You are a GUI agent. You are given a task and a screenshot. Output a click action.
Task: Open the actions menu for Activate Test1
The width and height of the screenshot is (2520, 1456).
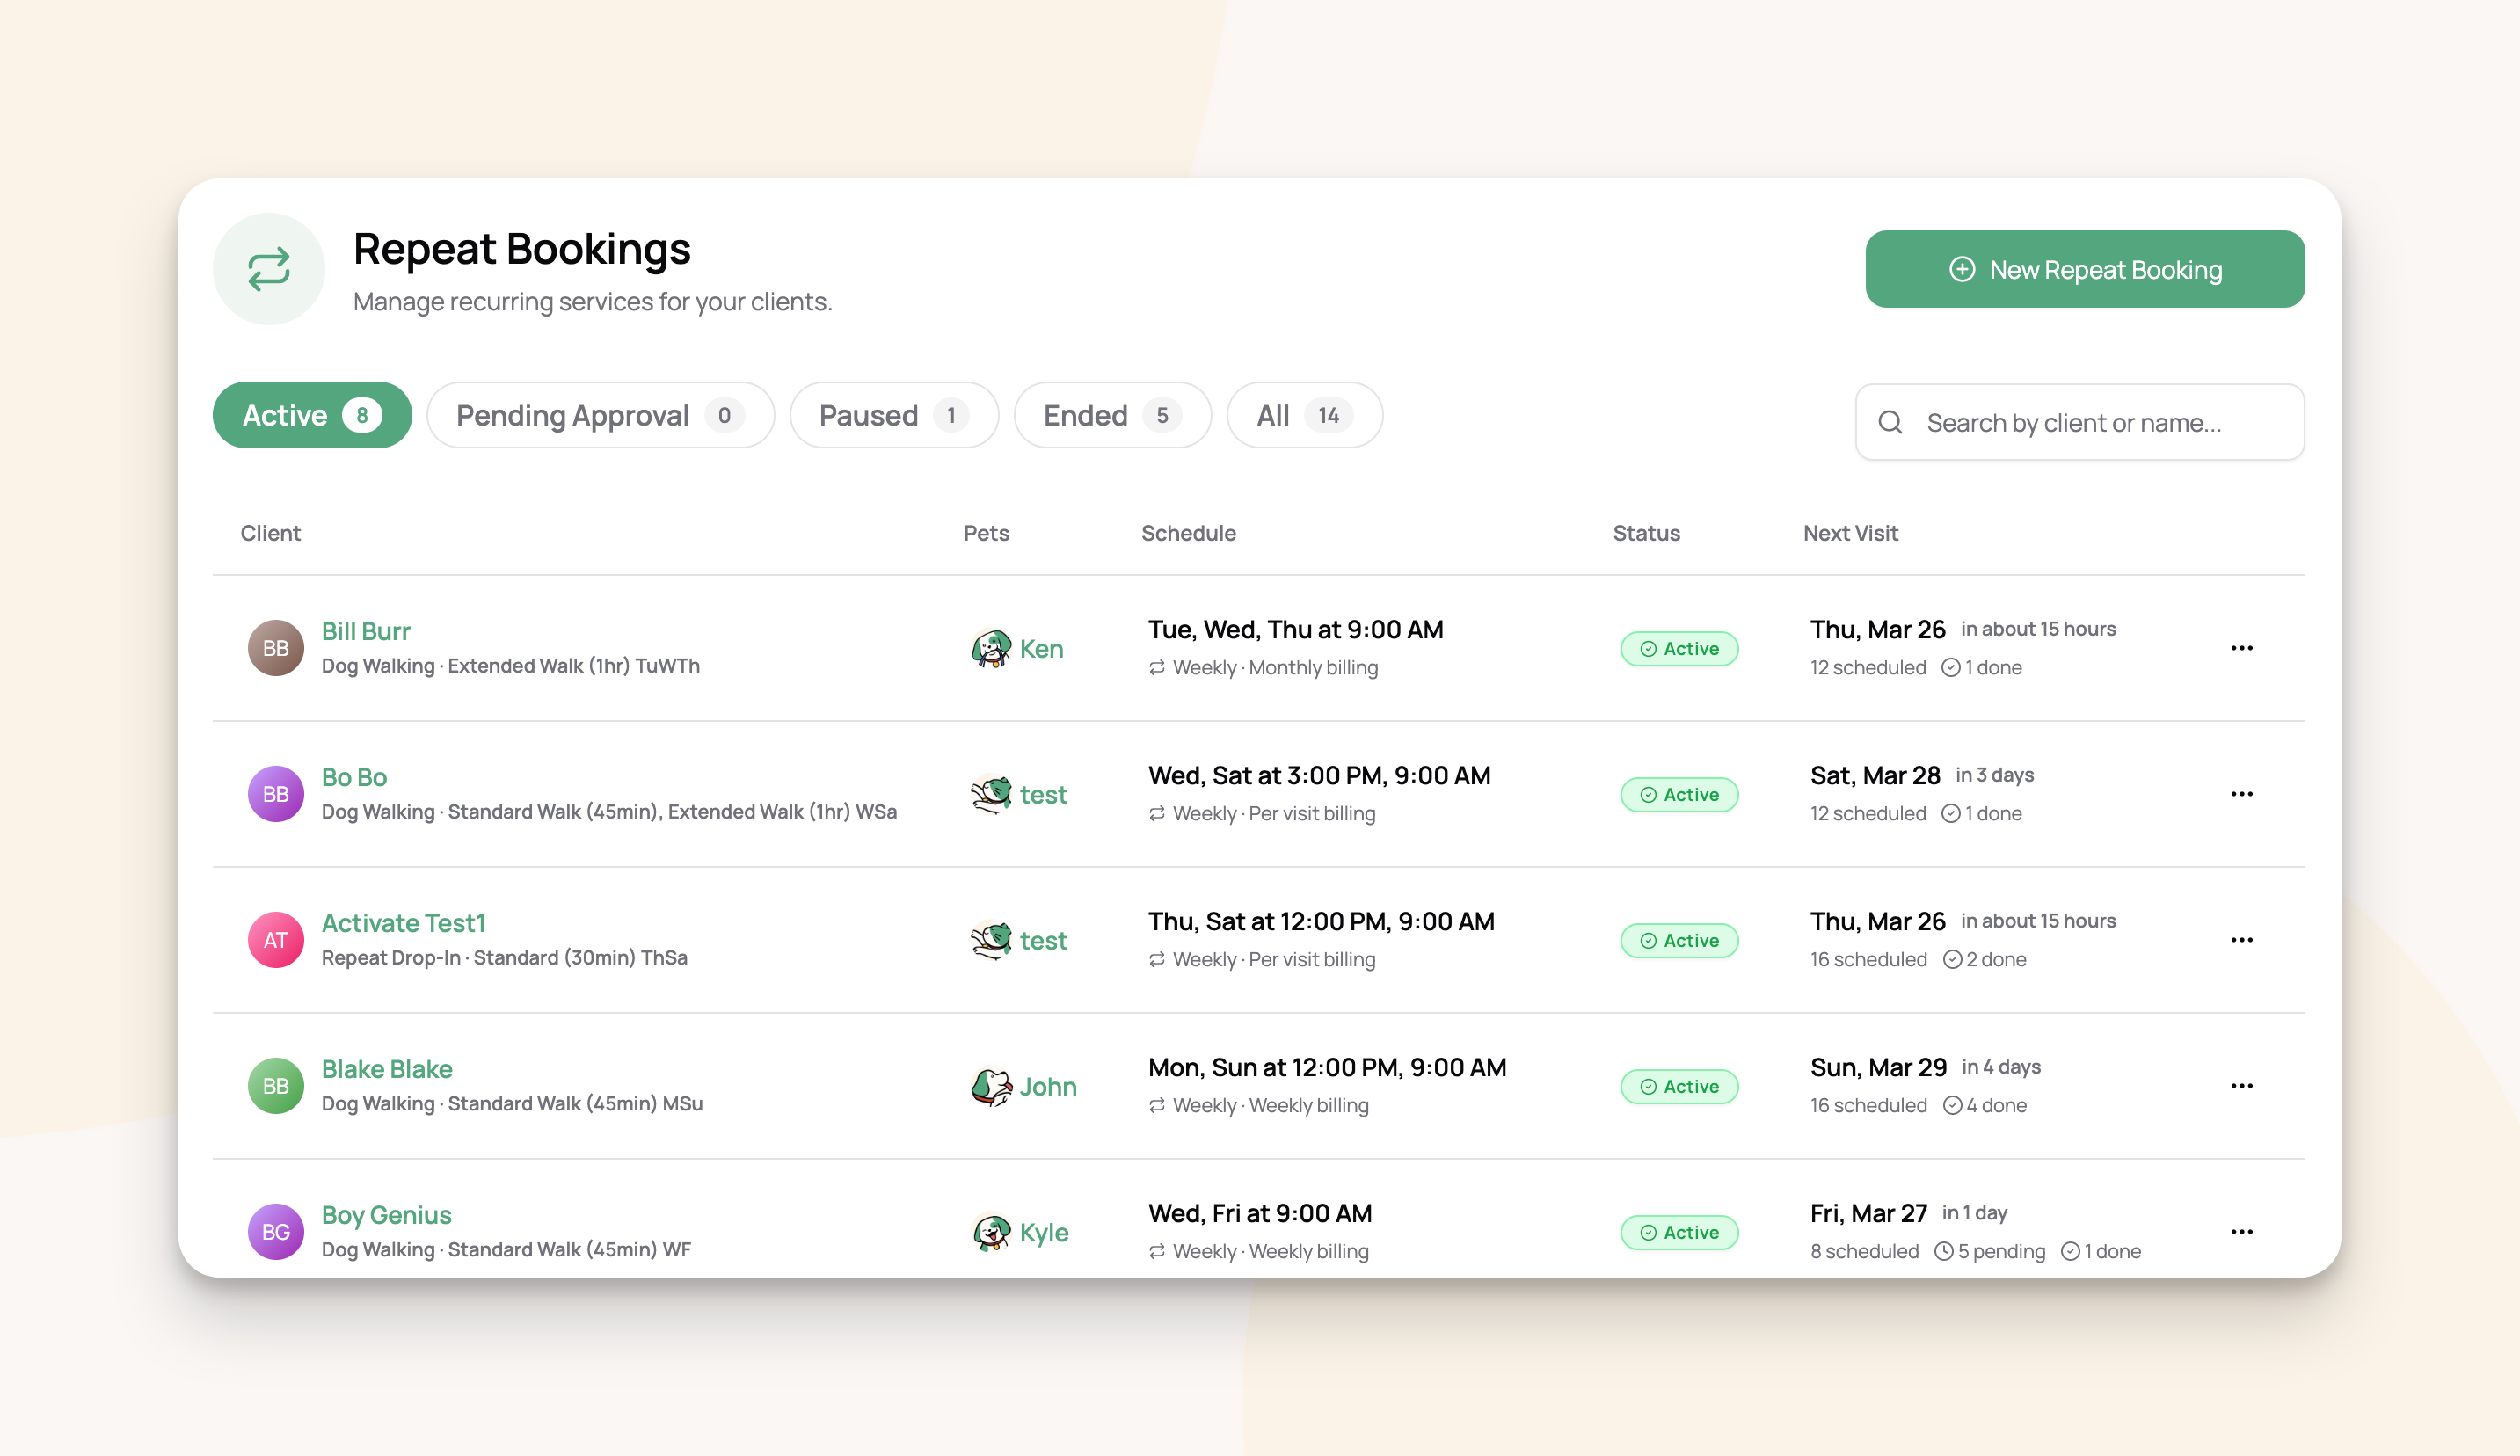(x=2242, y=940)
